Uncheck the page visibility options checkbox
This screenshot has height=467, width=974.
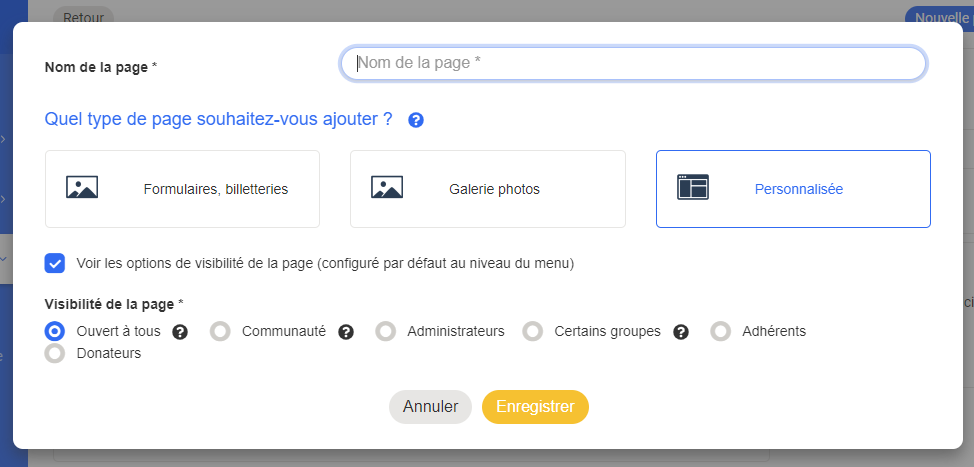click(55, 263)
